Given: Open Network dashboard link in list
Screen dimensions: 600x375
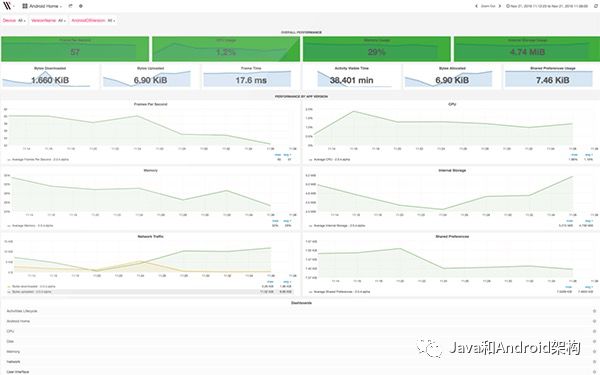Looking at the screenshot, I should [x=13, y=362].
